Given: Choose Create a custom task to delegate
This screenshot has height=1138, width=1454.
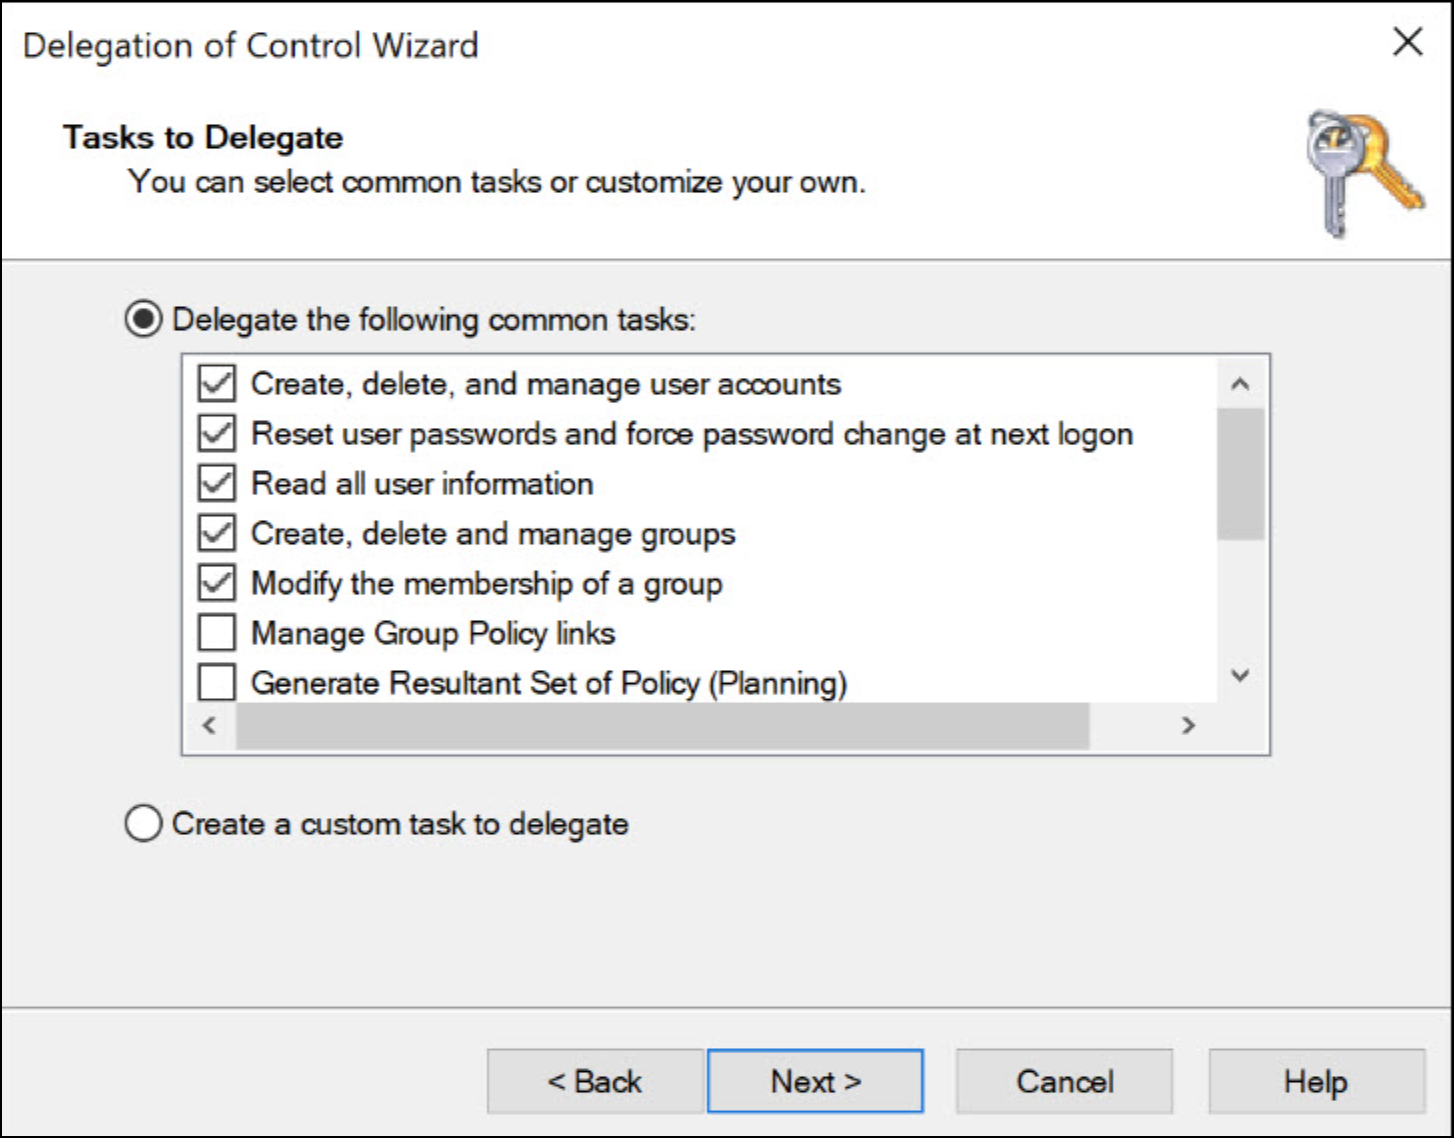Looking at the screenshot, I should coord(144,824).
